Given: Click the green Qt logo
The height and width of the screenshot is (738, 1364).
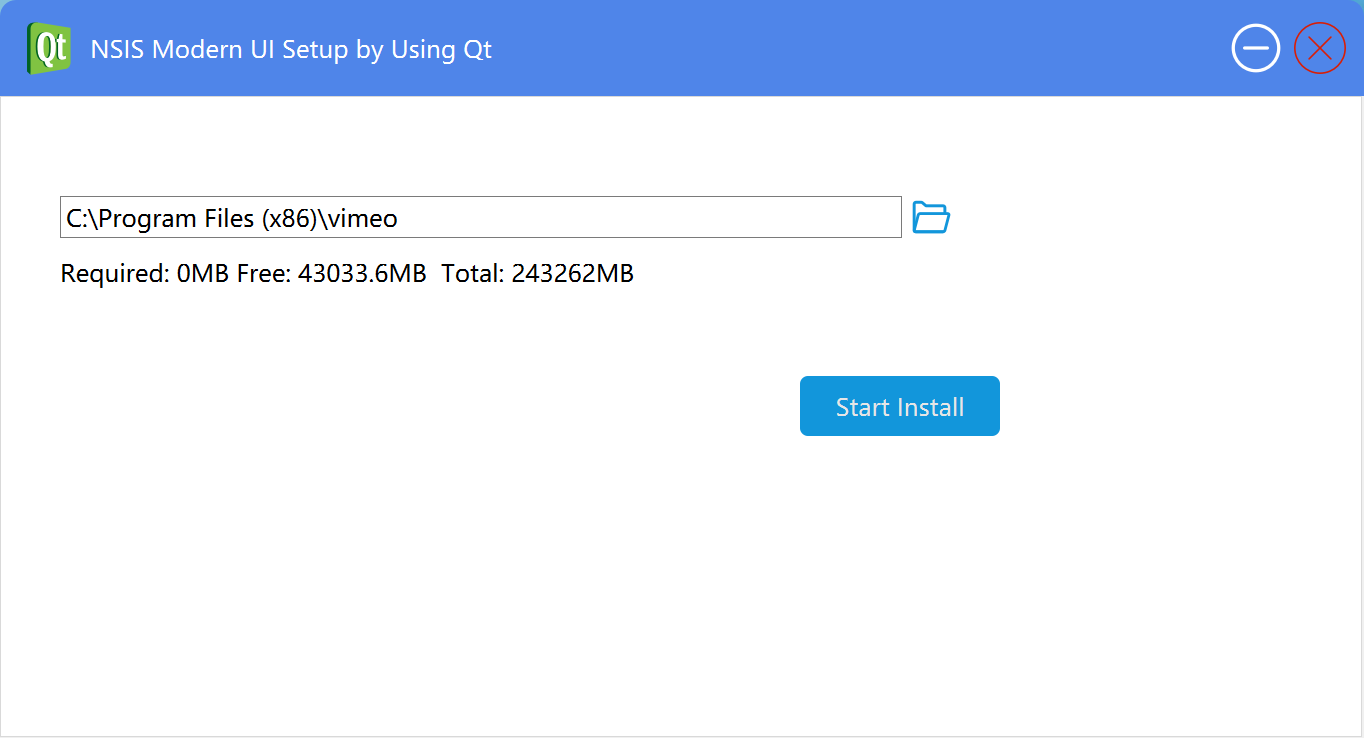Looking at the screenshot, I should [49, 48].
